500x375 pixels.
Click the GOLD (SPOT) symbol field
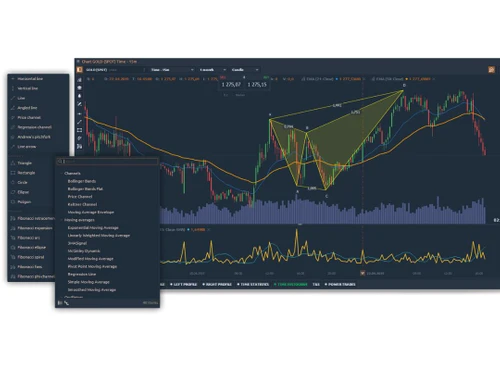tap(114, 70)
